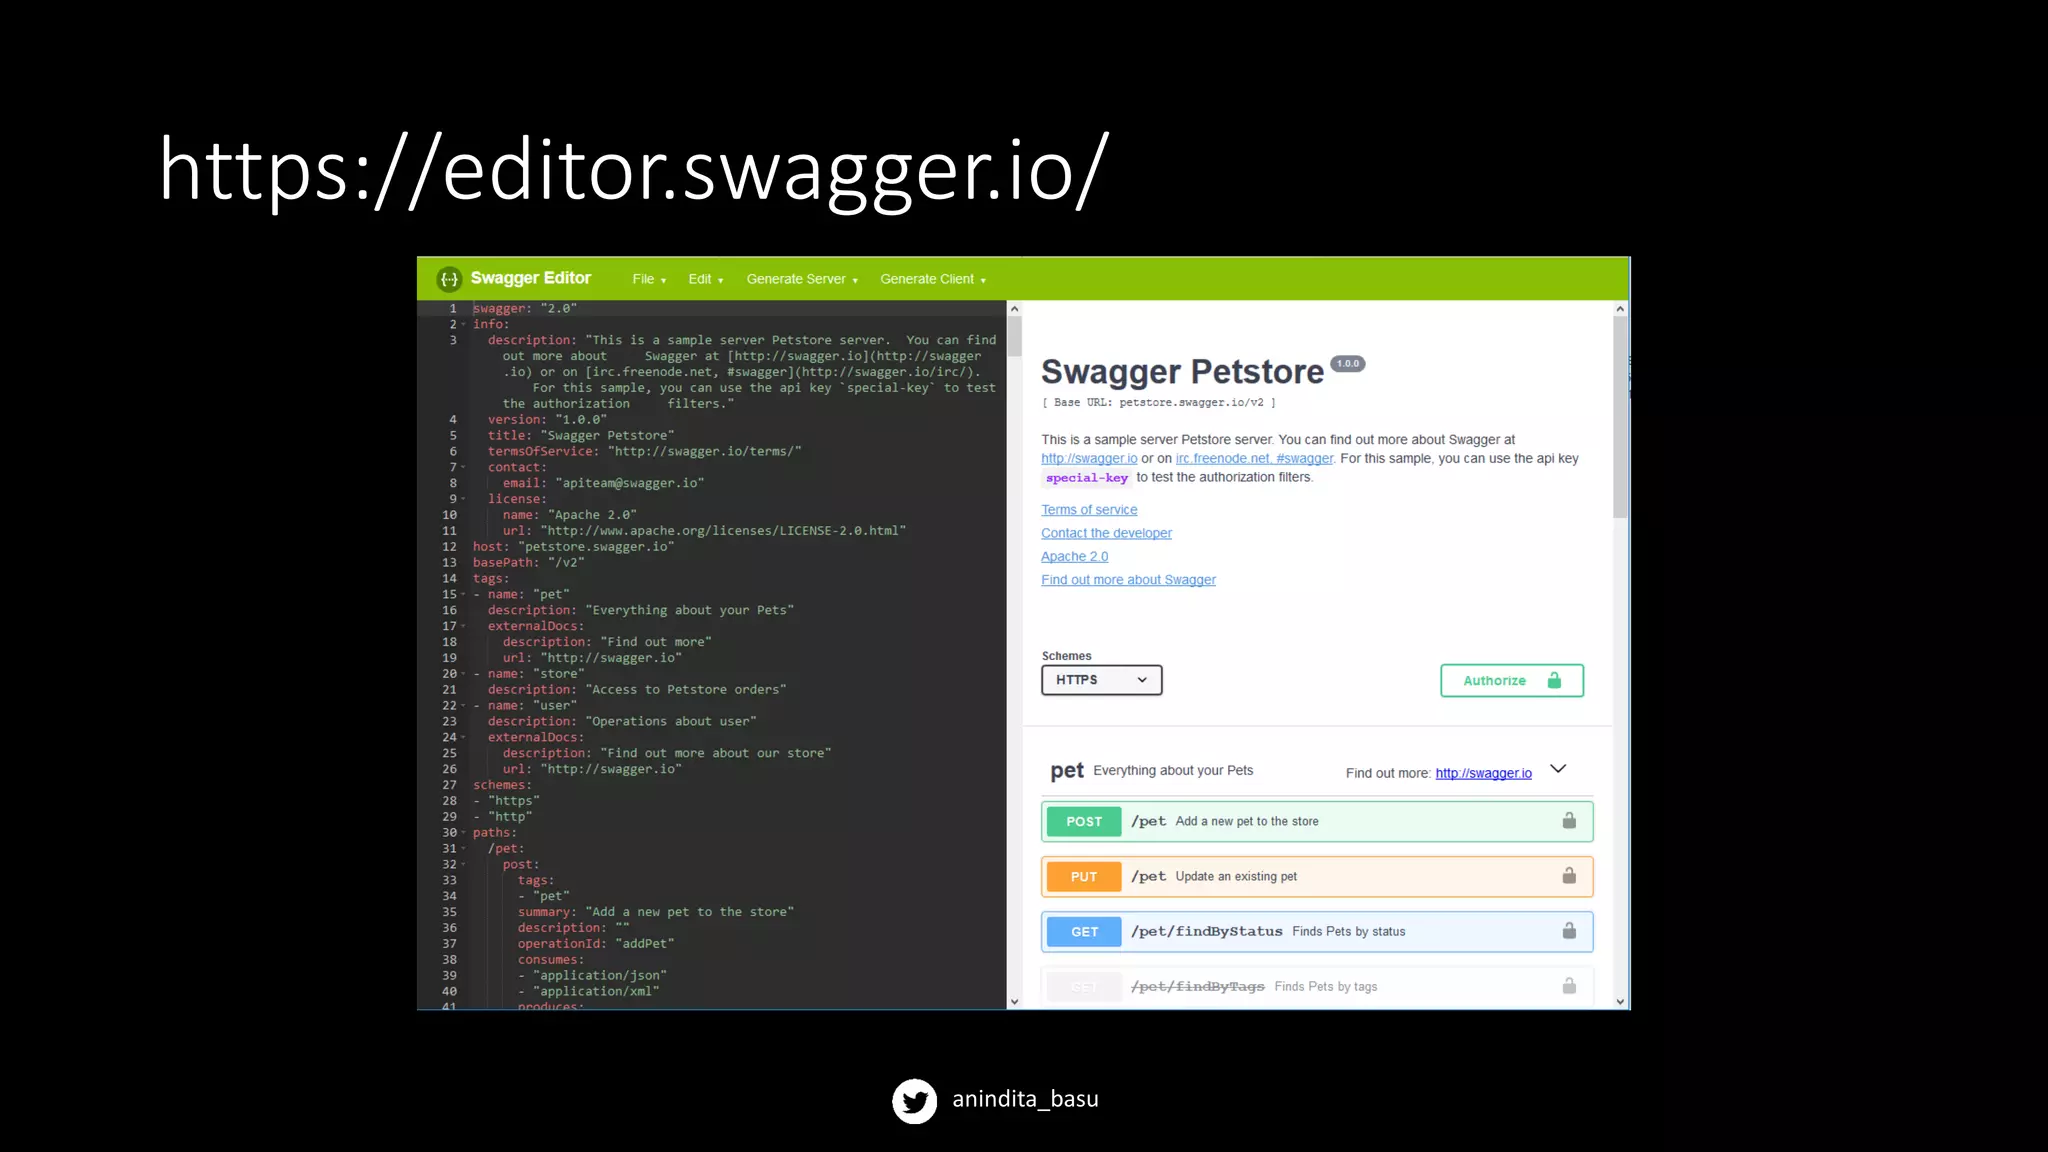This screenshot has height=1152, width=2048.
Task: Click the email "apiteam@swagger.io" code line
Action: [x=603, y=483]
